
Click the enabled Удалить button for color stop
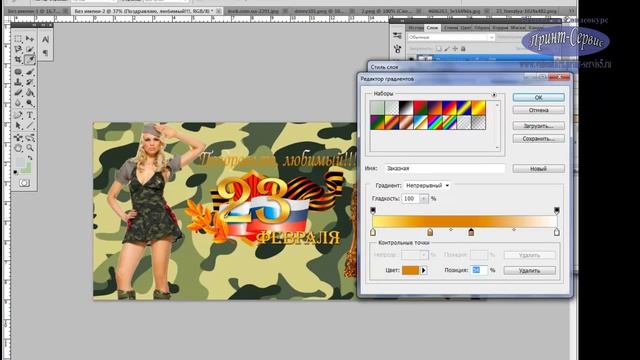(529, 270)
